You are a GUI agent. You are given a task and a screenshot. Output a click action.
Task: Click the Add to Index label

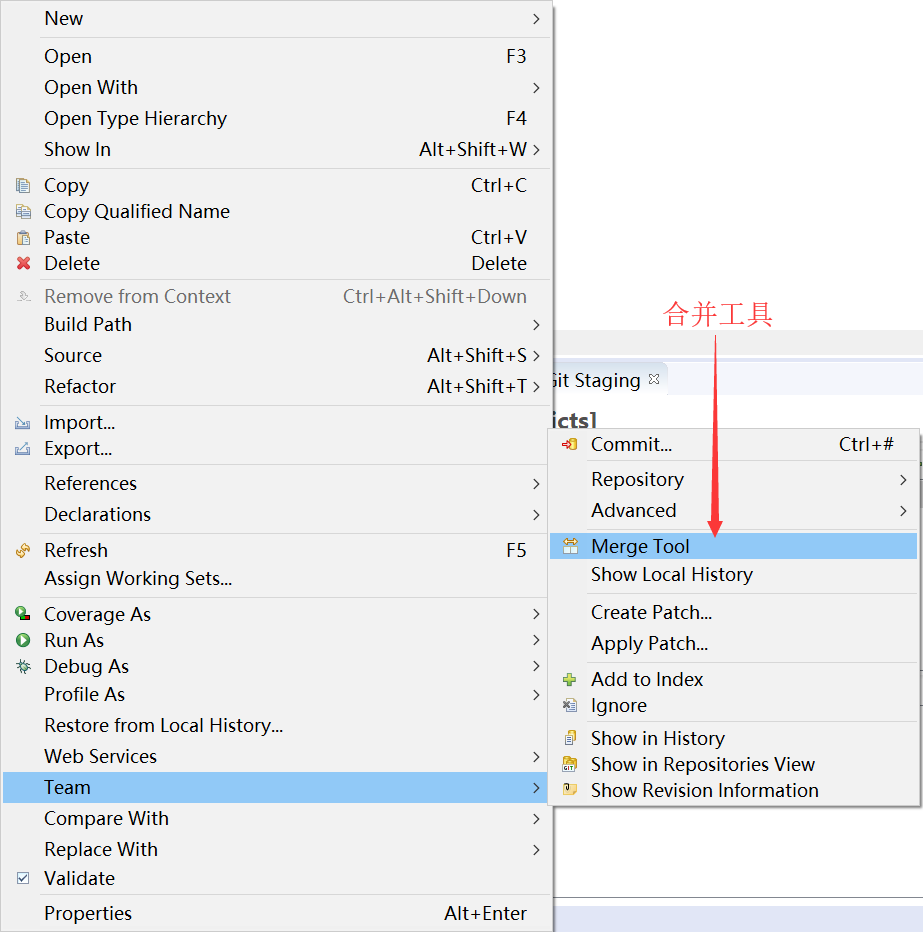(x=647, y=679)
